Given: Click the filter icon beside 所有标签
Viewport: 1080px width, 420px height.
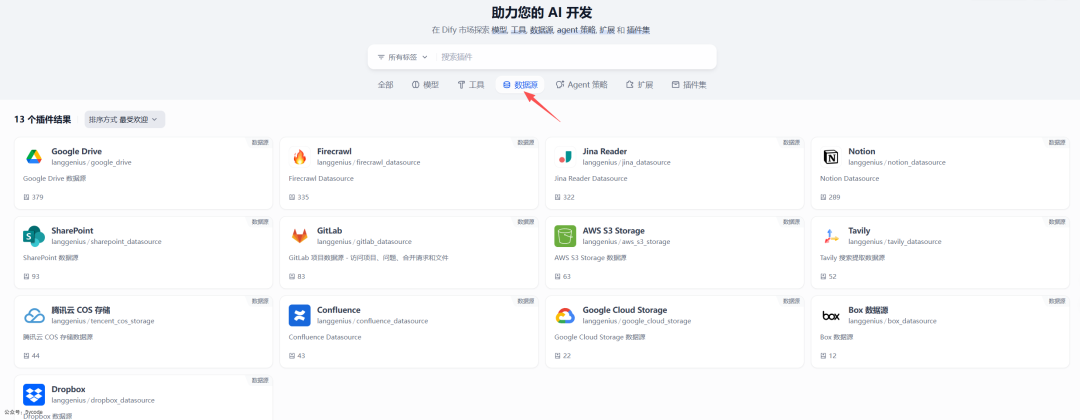Looking at the screenshot, I should pyautogui.click(x=381, y=57).
